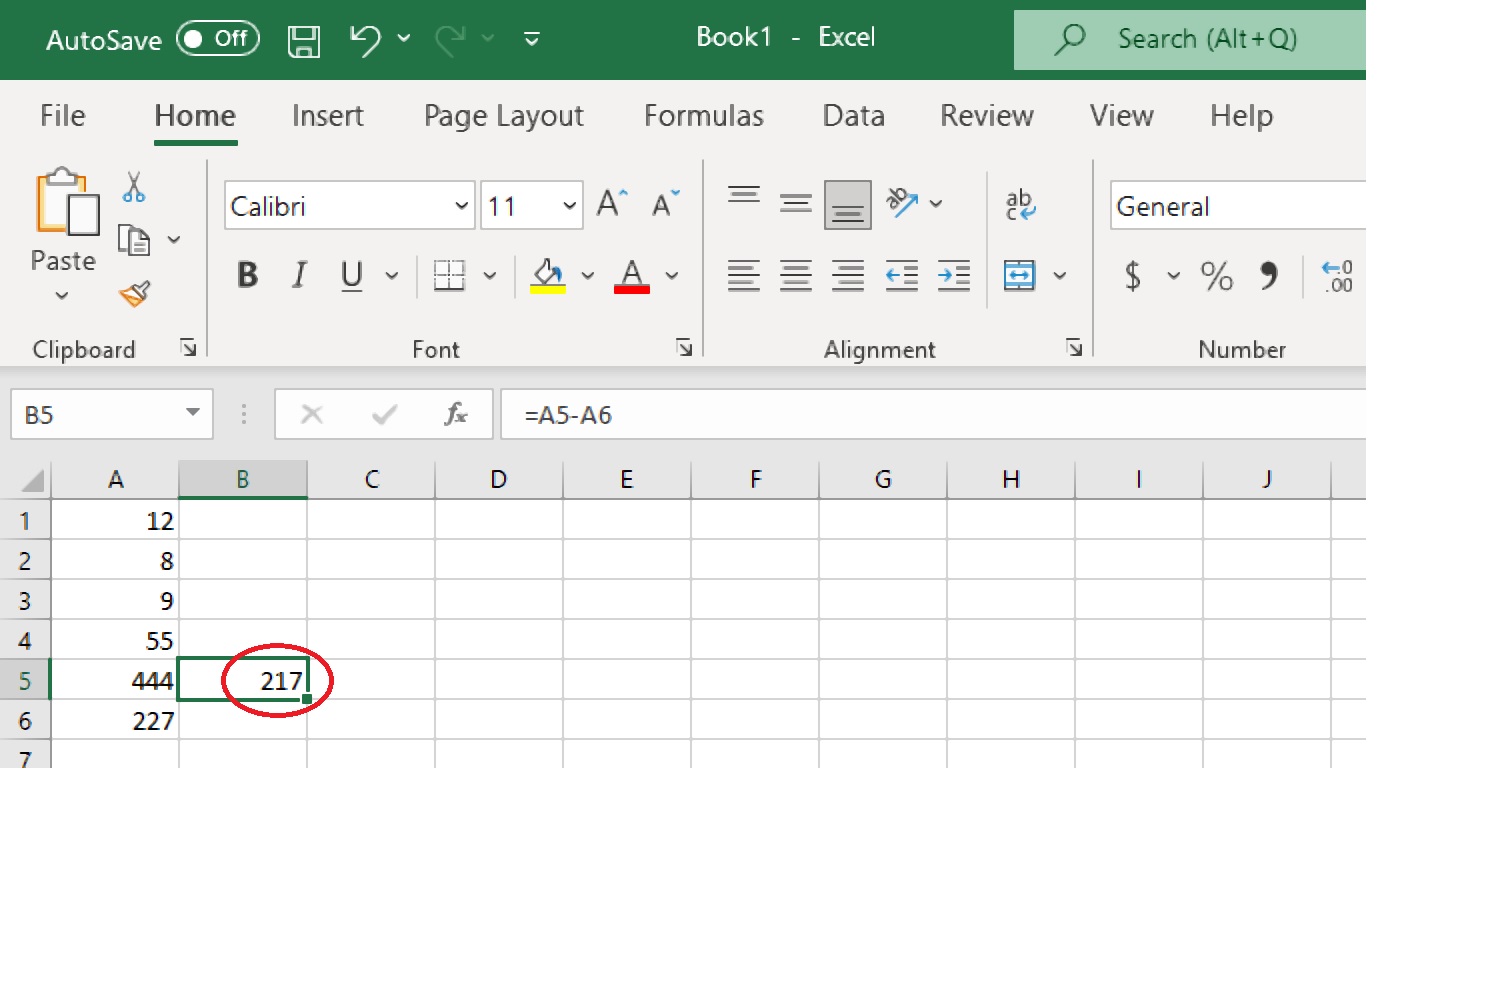Switch to the Formulas tab

coord(703,116)
